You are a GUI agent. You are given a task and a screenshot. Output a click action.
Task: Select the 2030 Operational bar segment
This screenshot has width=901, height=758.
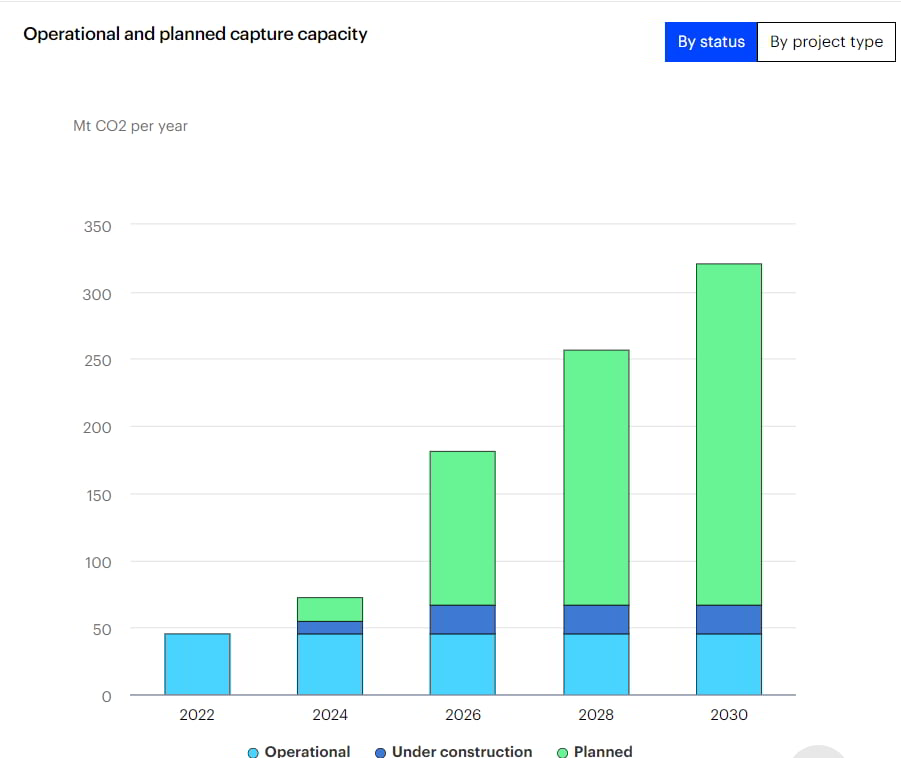pos(729,664)
